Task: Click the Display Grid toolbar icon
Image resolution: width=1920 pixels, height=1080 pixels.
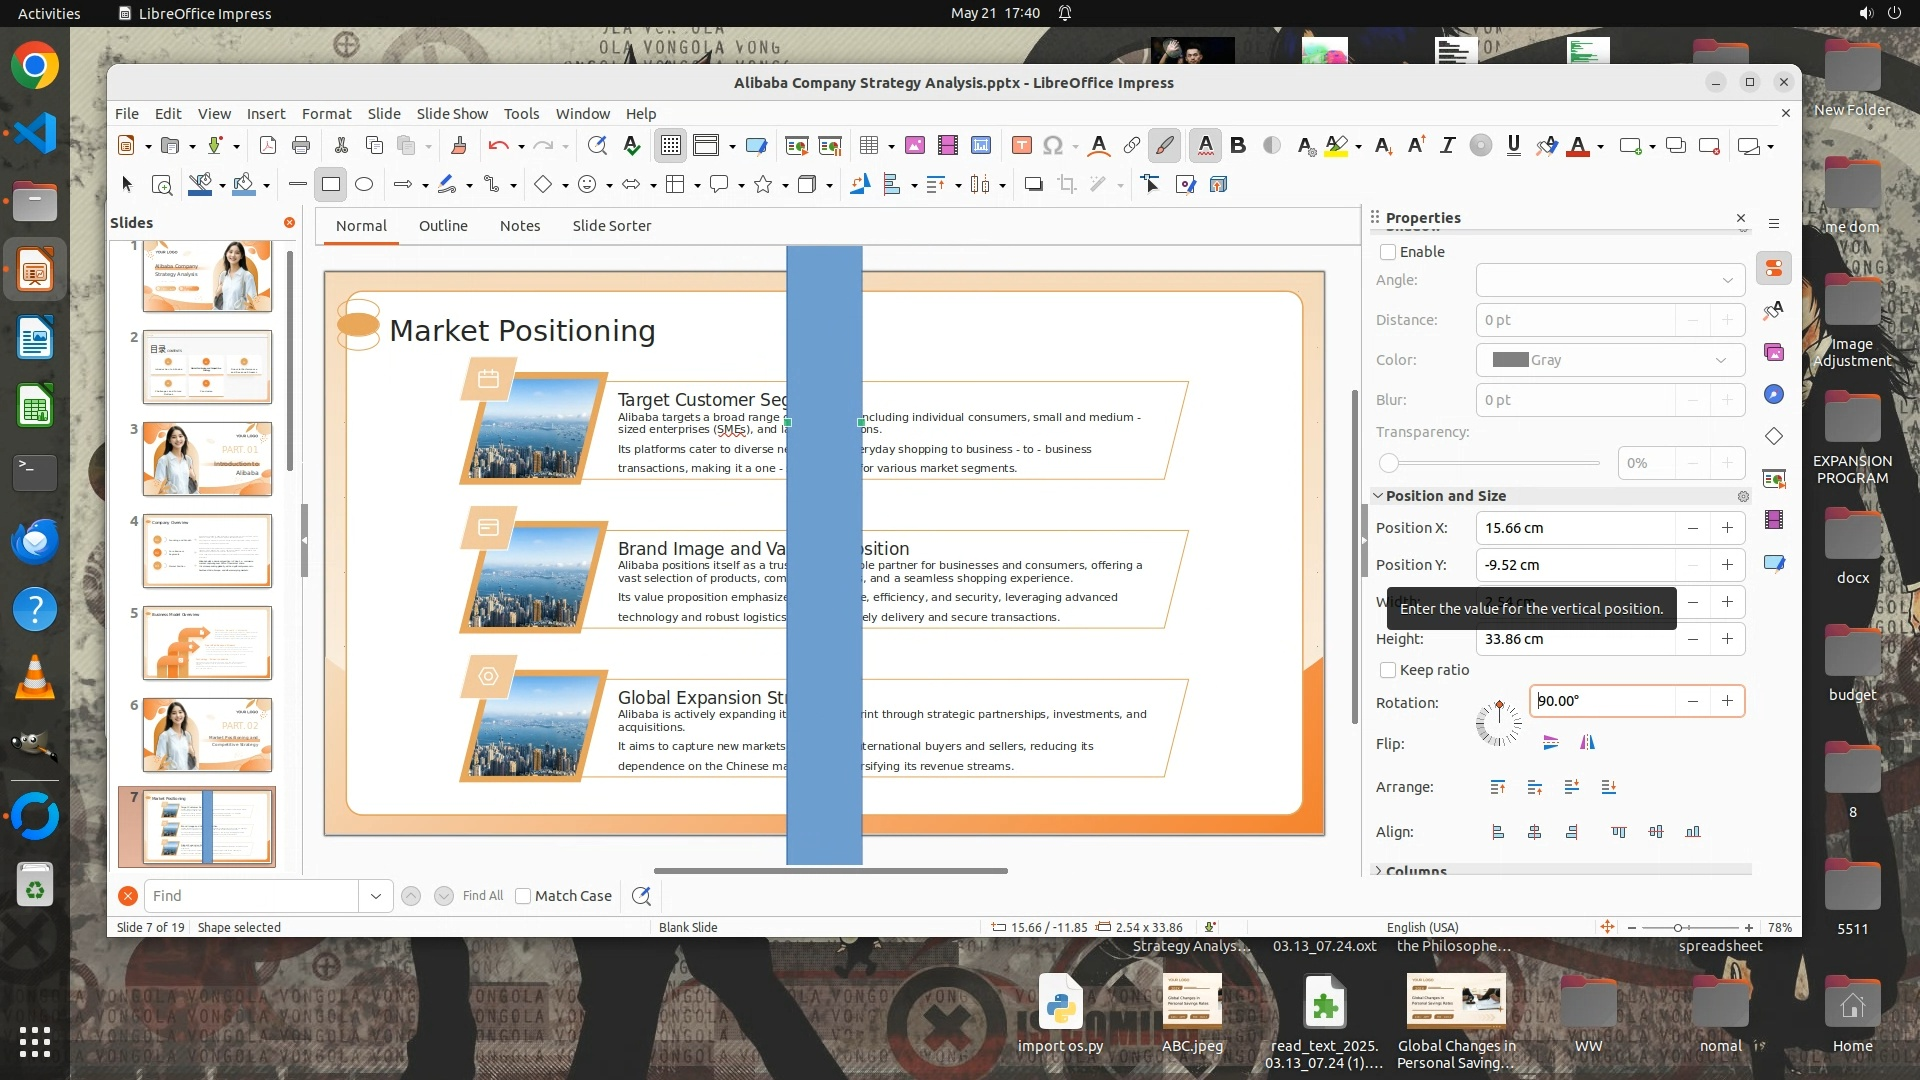Action: click(670, 146)
